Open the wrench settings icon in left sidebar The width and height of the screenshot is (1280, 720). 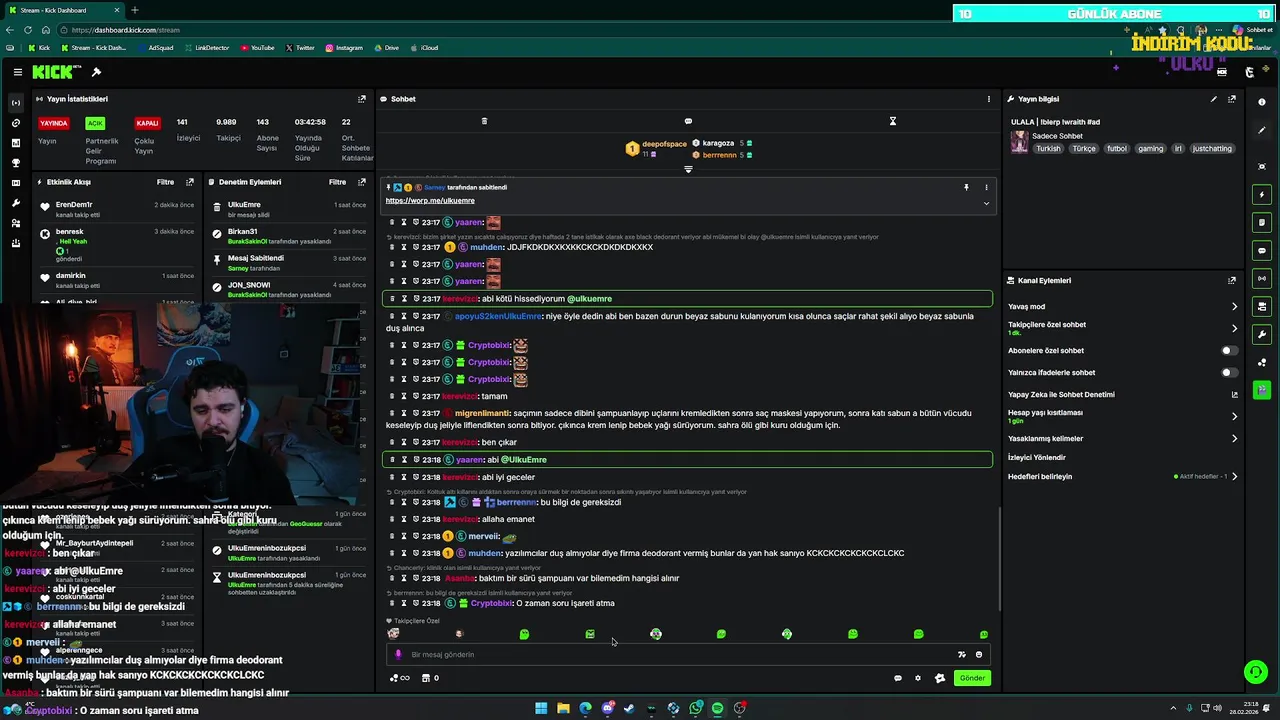coord(15,203)
